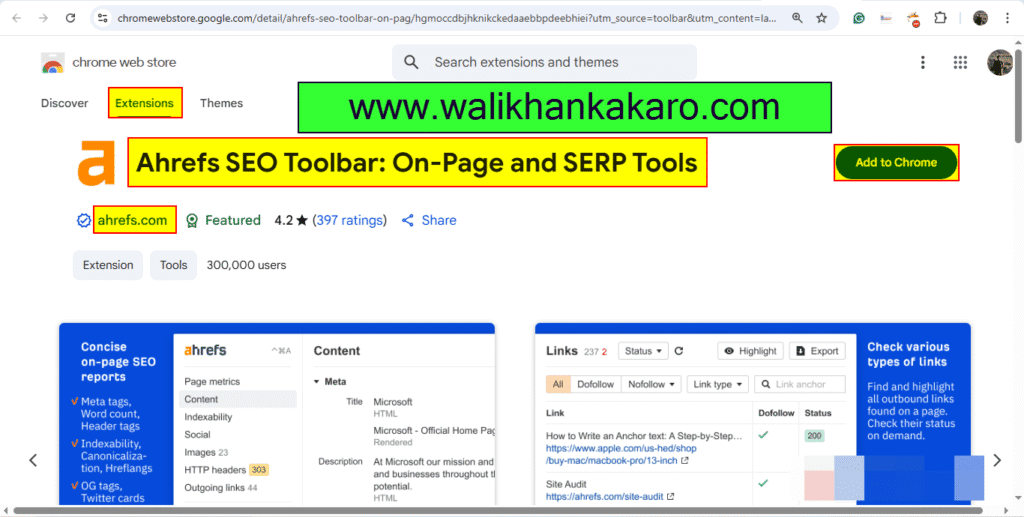Open the web store more options menu

click(922, 62)
